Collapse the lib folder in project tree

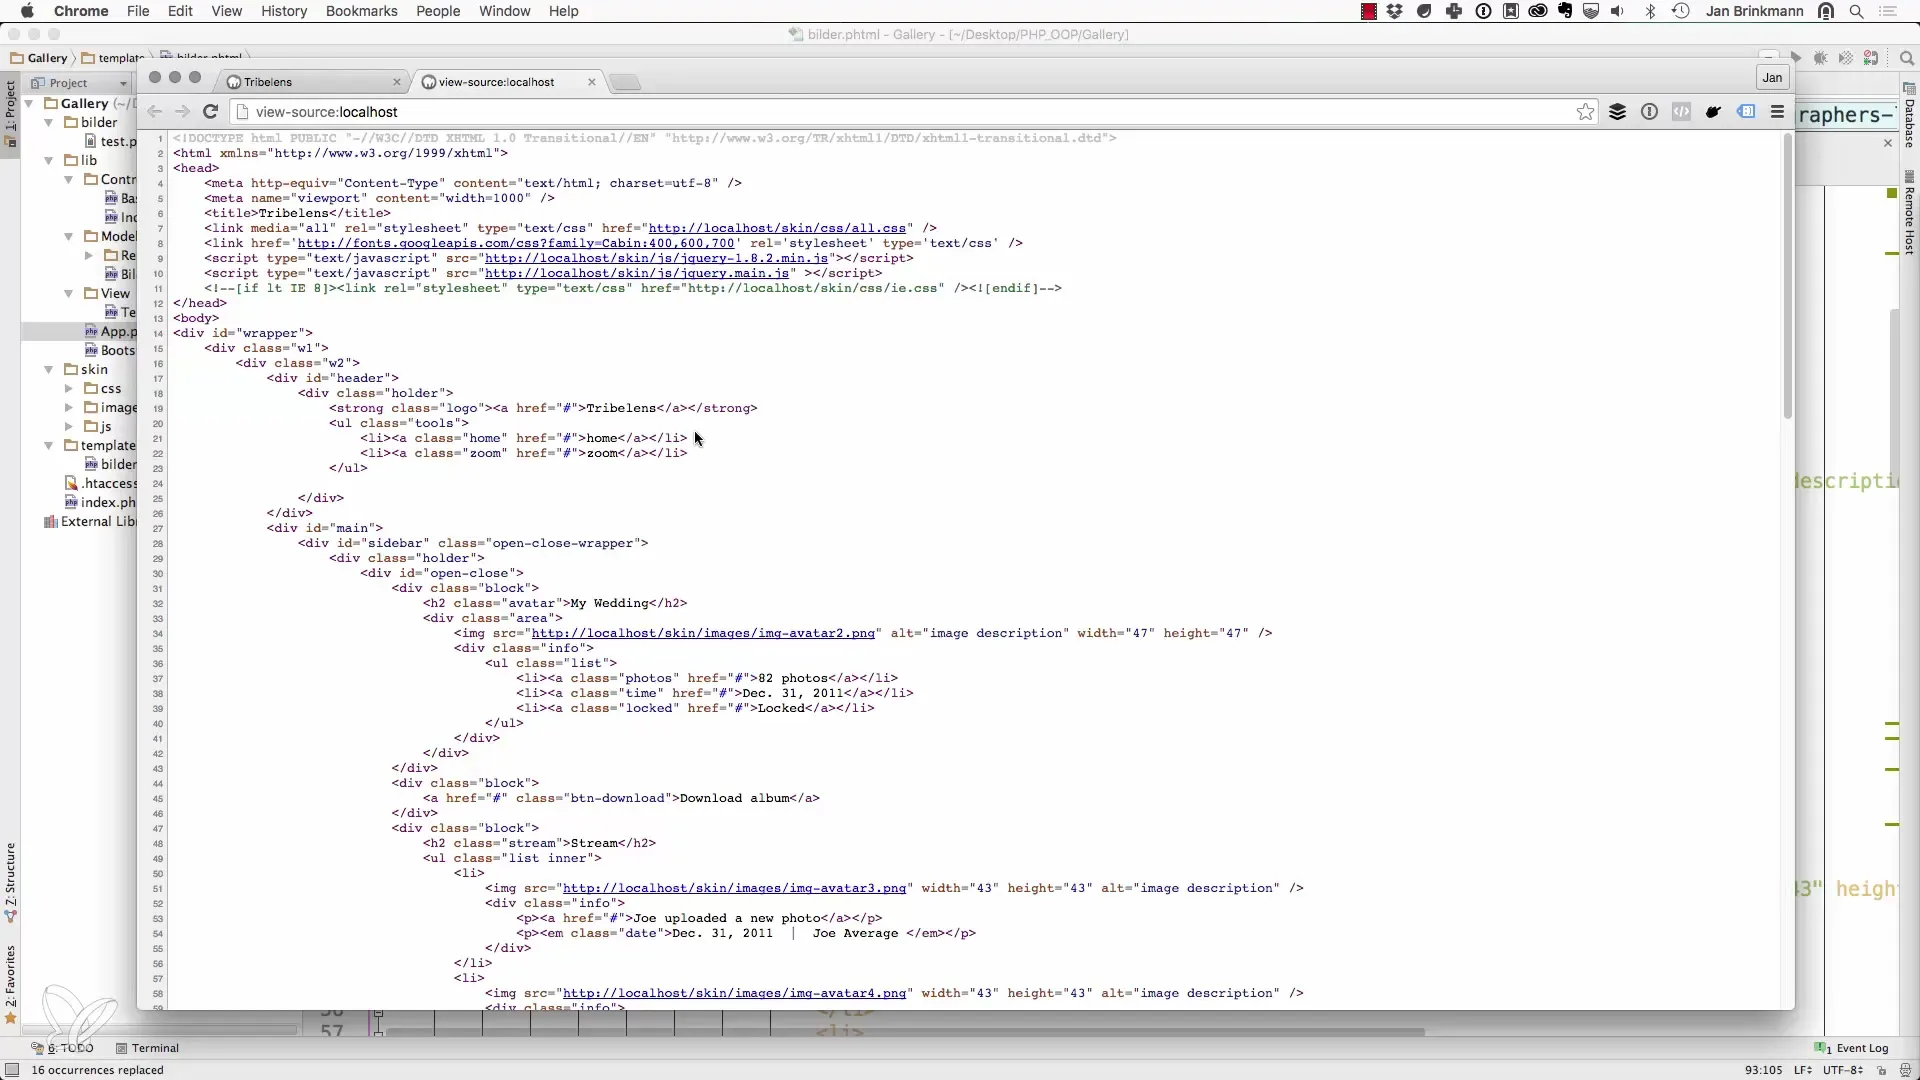pos(48,160)
